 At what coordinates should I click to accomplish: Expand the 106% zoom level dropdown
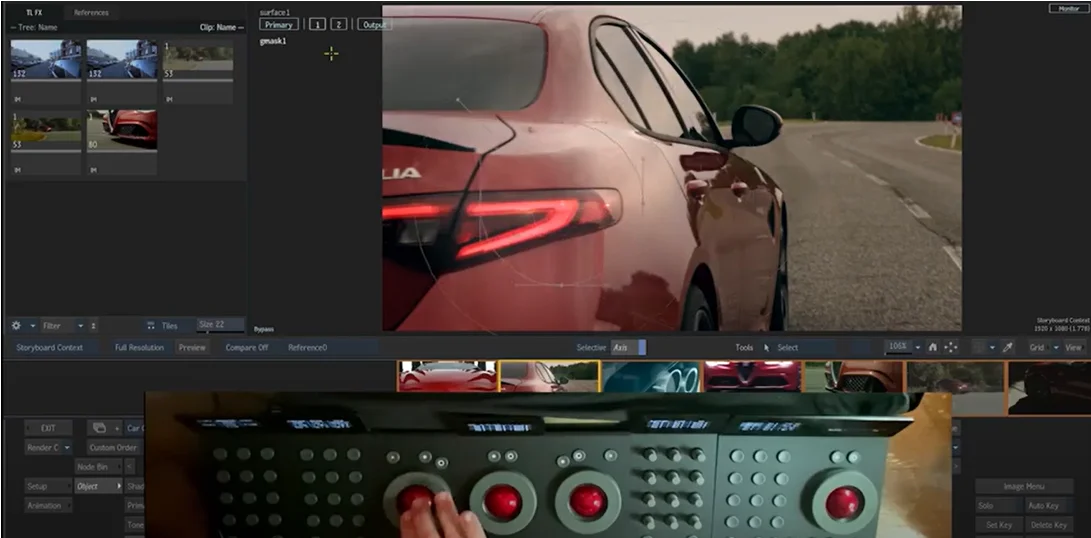pyautogui.click(x=917, y=347)
